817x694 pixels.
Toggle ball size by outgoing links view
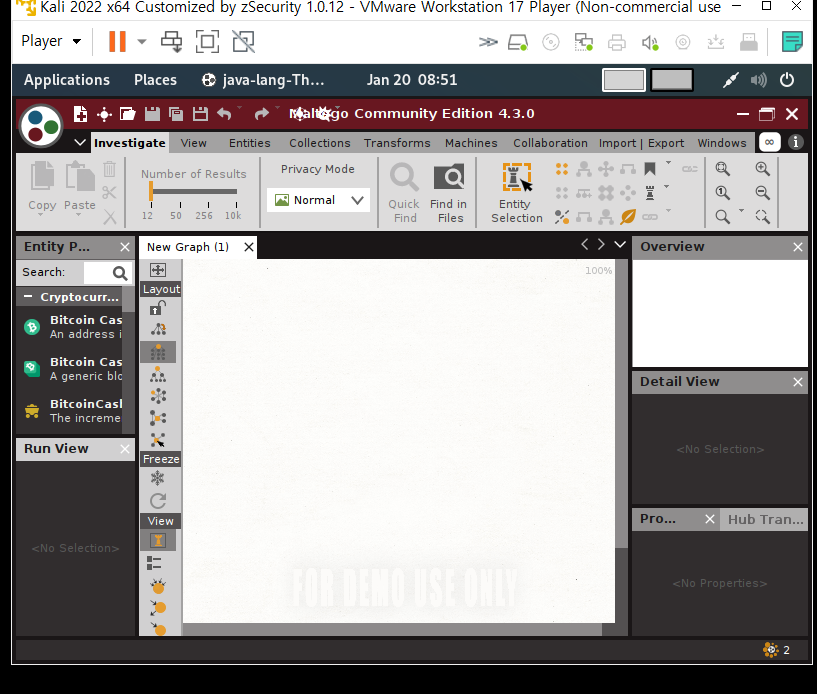(158, 628)
